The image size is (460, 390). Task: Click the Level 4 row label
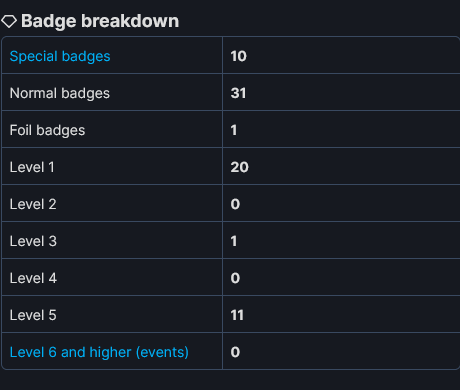tap(33, 278)
